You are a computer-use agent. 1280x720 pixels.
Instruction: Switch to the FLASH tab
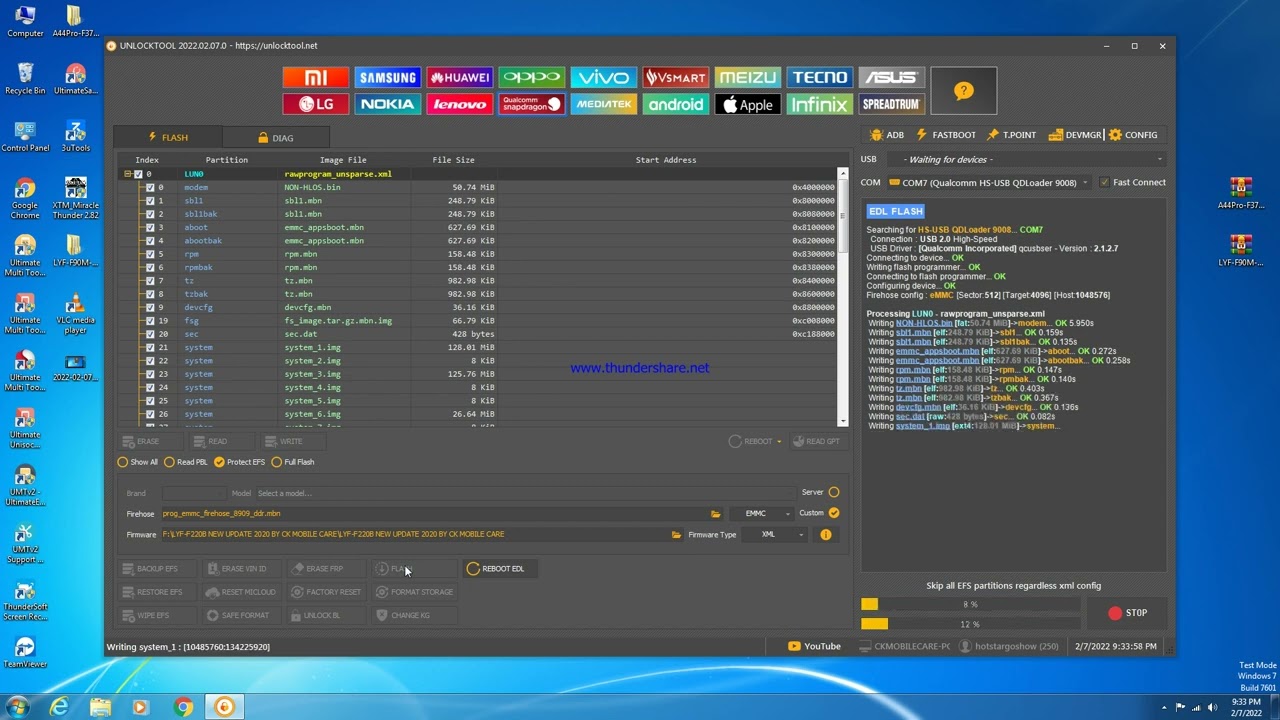point(168,138)
